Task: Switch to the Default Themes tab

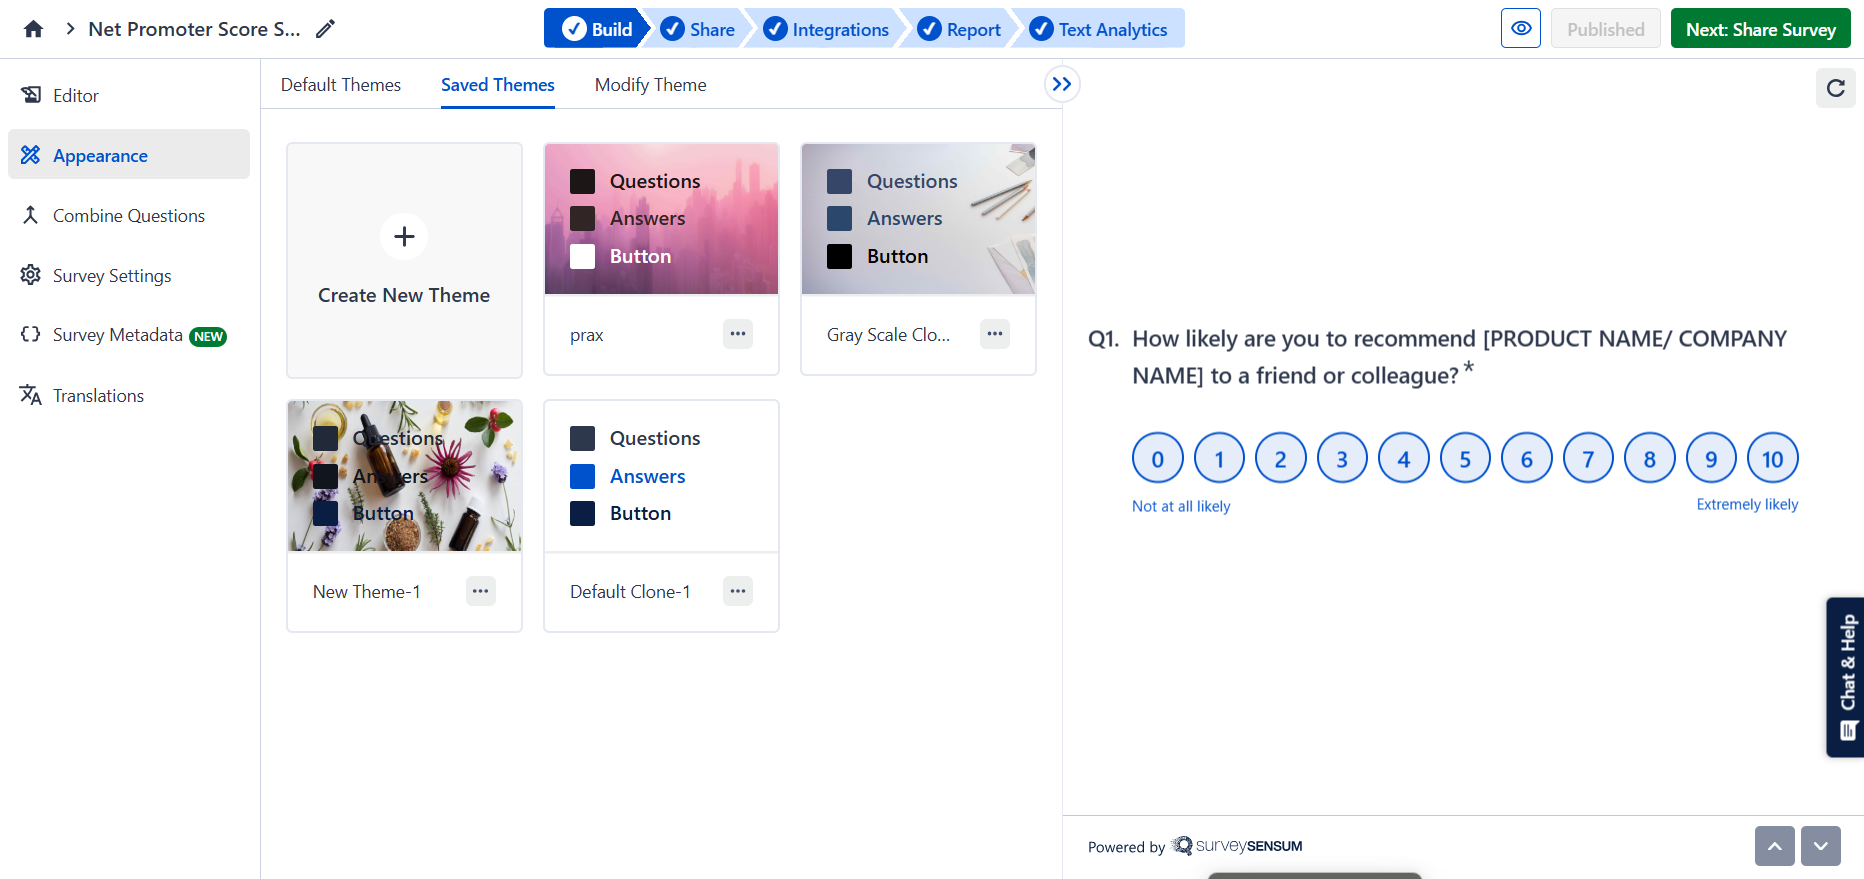Action: point(340,85)
